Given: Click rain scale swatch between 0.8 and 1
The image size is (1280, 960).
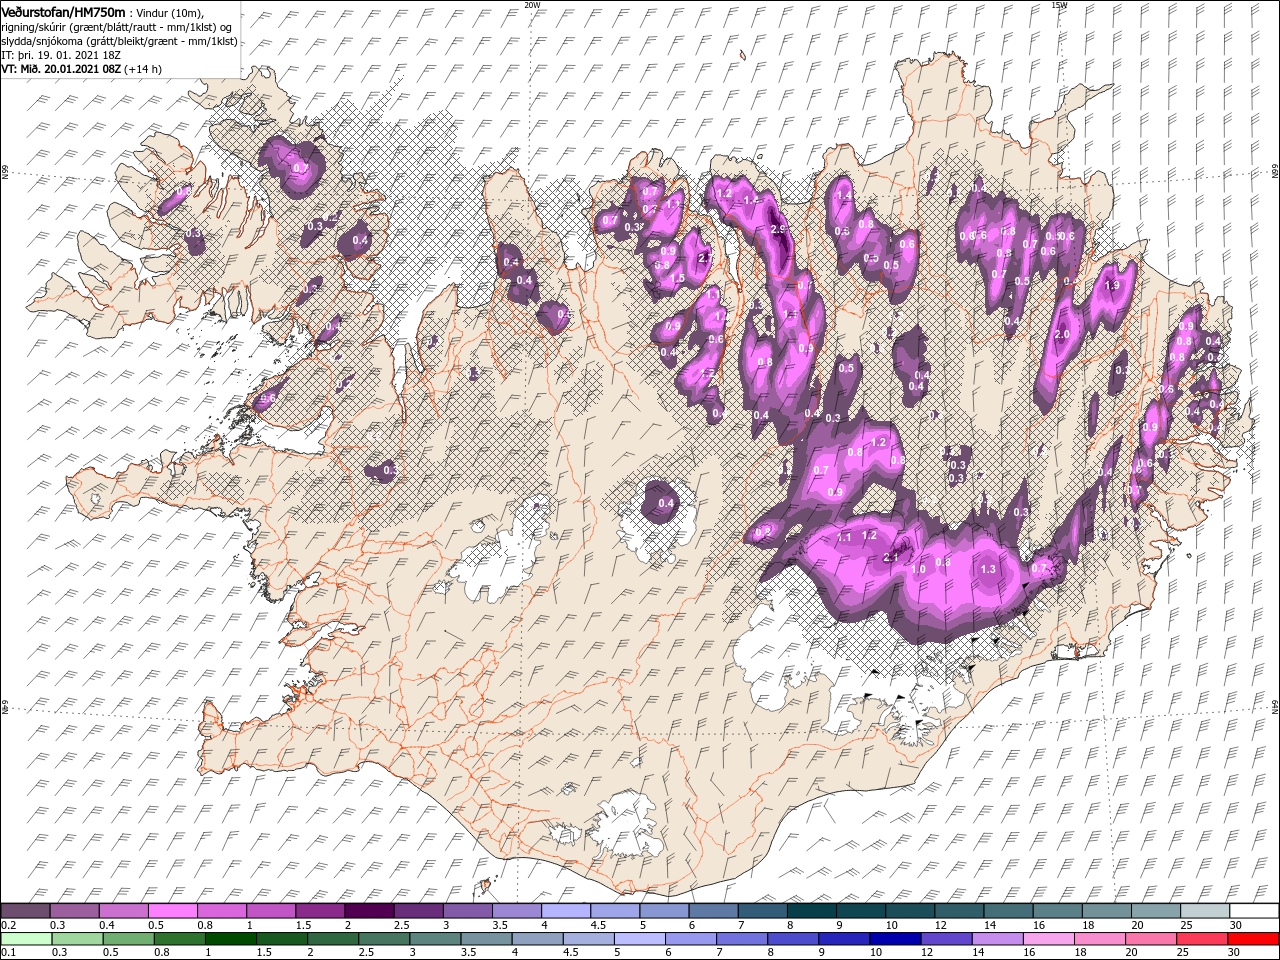Looking at the screenshot, I should point(179,939).
